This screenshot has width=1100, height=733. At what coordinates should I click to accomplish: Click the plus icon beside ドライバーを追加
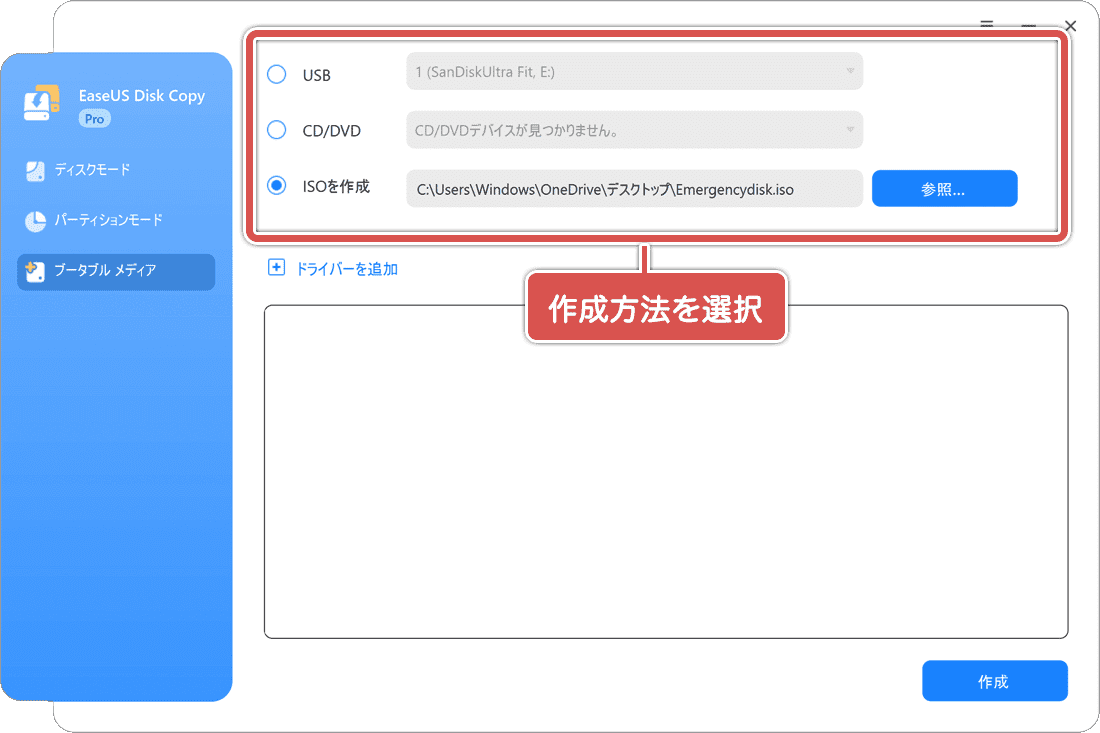(276, 268)
